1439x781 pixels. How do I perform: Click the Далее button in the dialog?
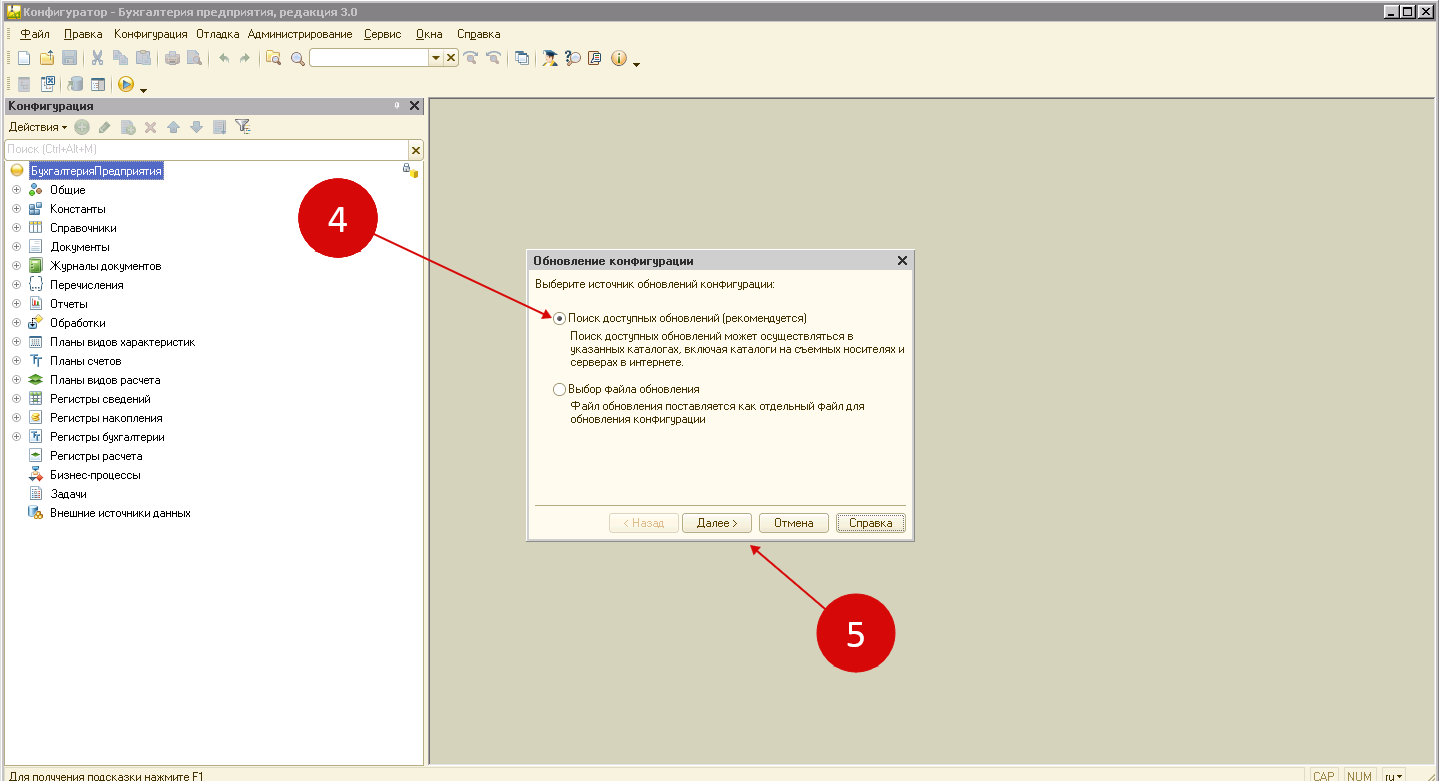pyautogui.click(x=717, y=523)
